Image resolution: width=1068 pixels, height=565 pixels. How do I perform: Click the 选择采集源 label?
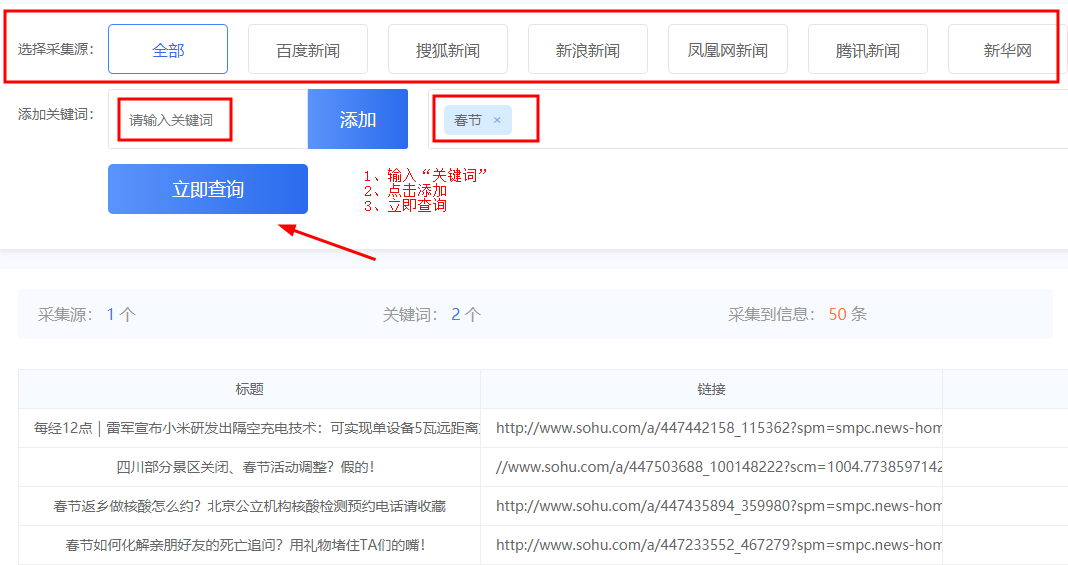pos(56,49)
